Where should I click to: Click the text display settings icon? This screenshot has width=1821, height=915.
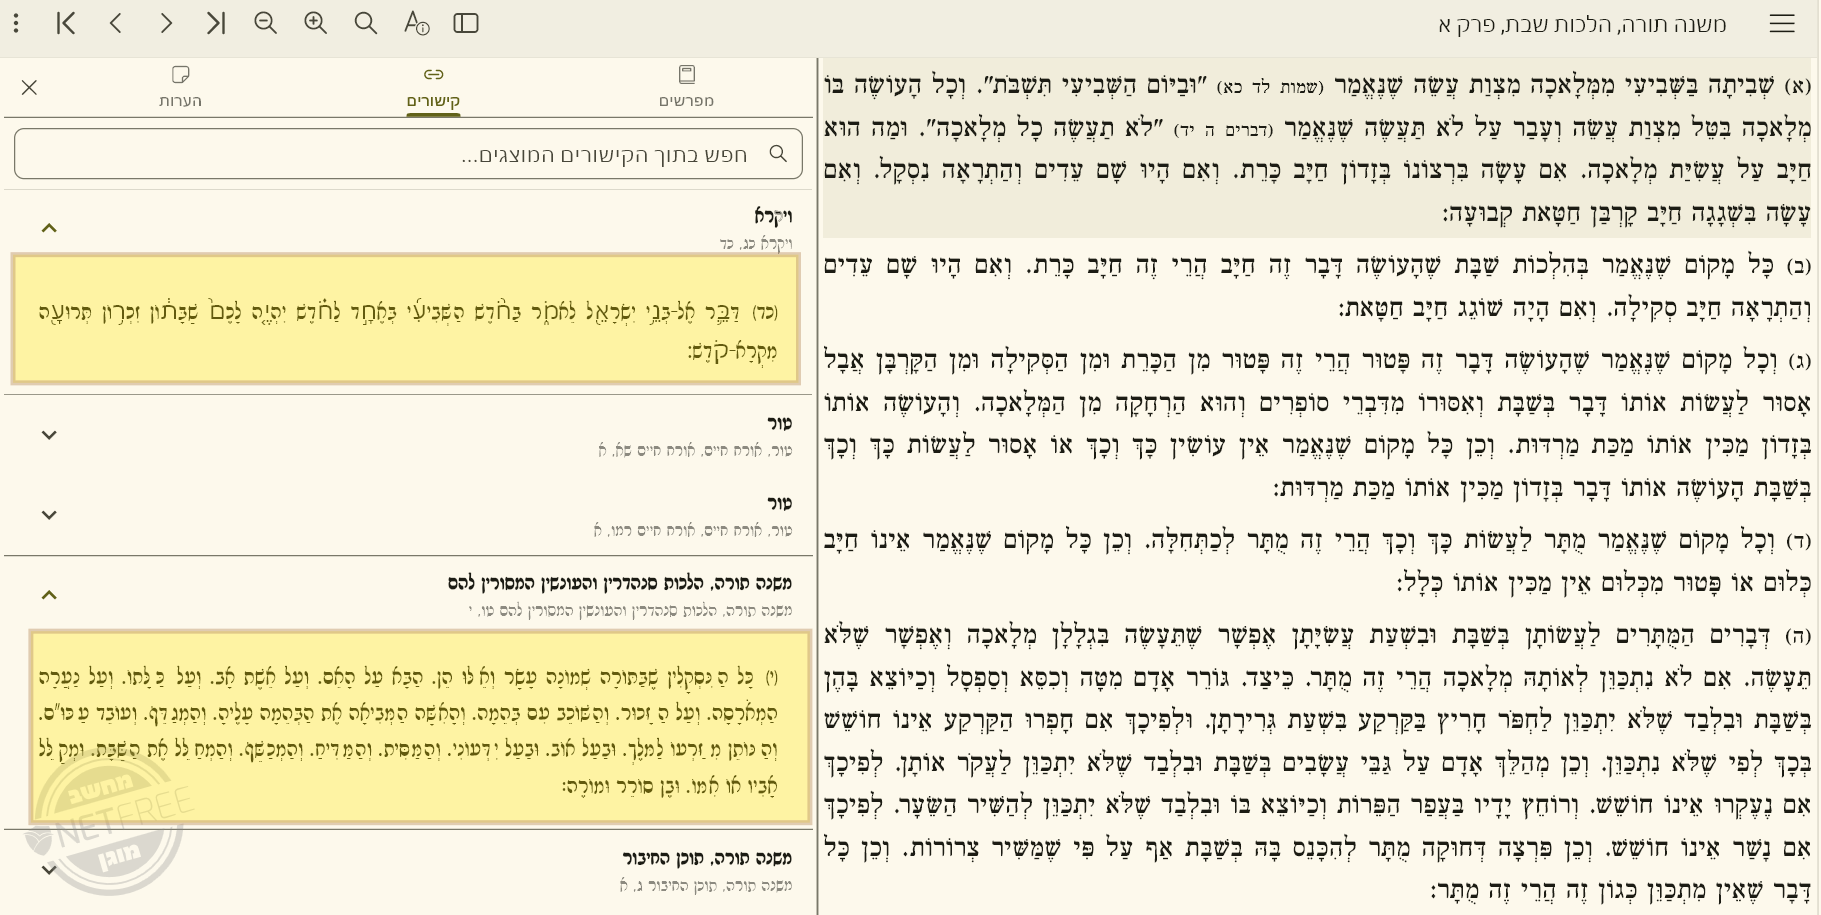(416, 23)
